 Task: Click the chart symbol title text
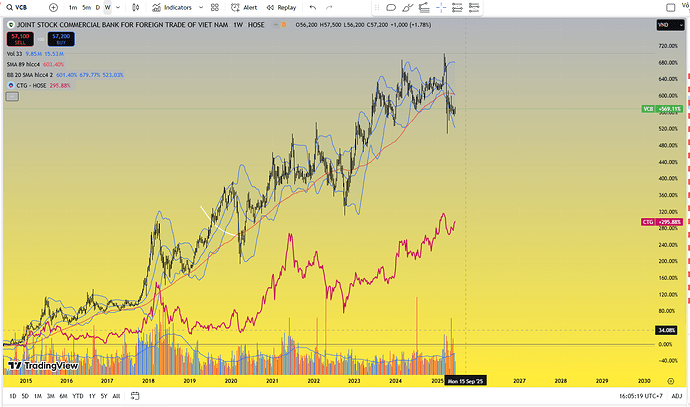(x=122, y=25)
